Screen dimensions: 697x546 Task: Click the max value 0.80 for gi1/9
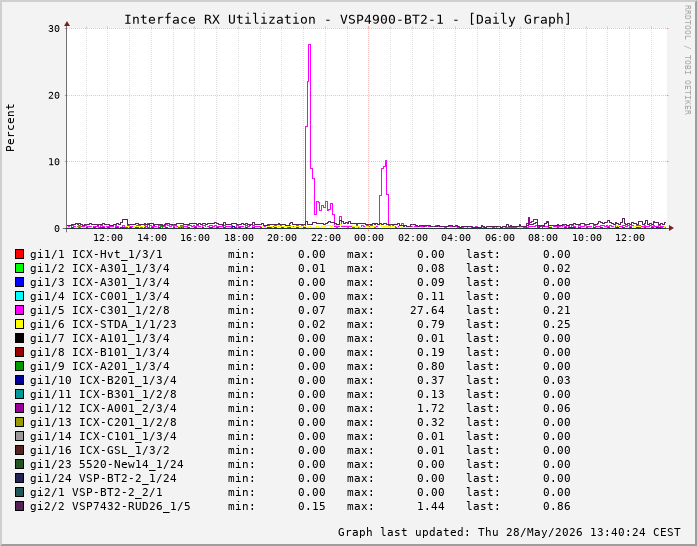431,366
